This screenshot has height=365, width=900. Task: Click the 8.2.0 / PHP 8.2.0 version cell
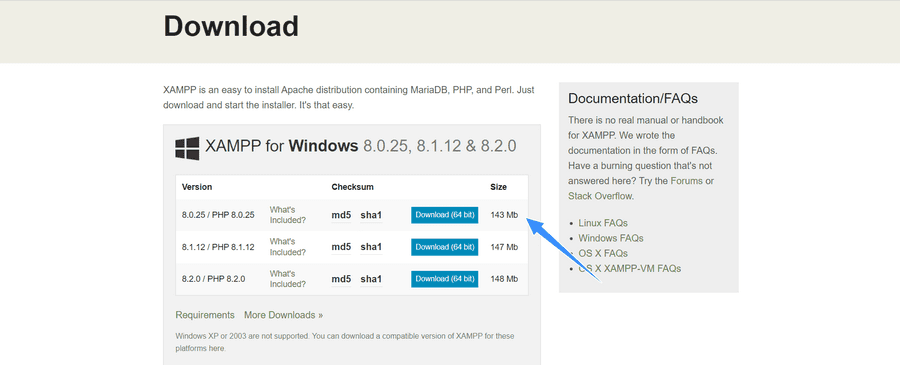214,279
